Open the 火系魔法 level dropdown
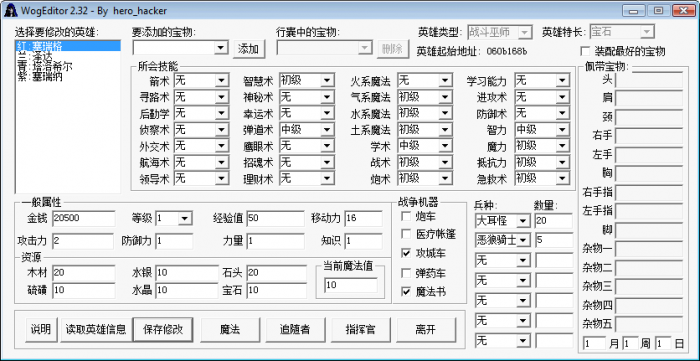Image resolution: width=700 pixels, height=361 pixels. 445,81
